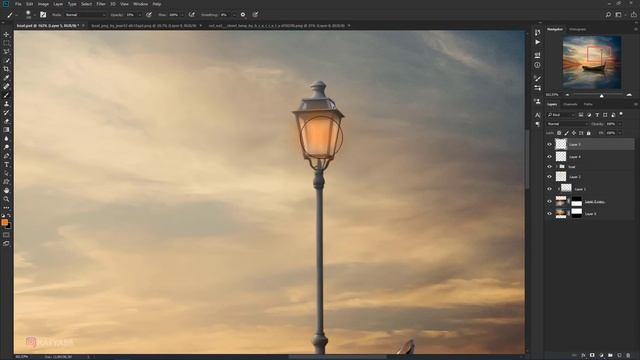Toggle layer filter on/off switch
The image size is (640, 360).
pos(621,114)
